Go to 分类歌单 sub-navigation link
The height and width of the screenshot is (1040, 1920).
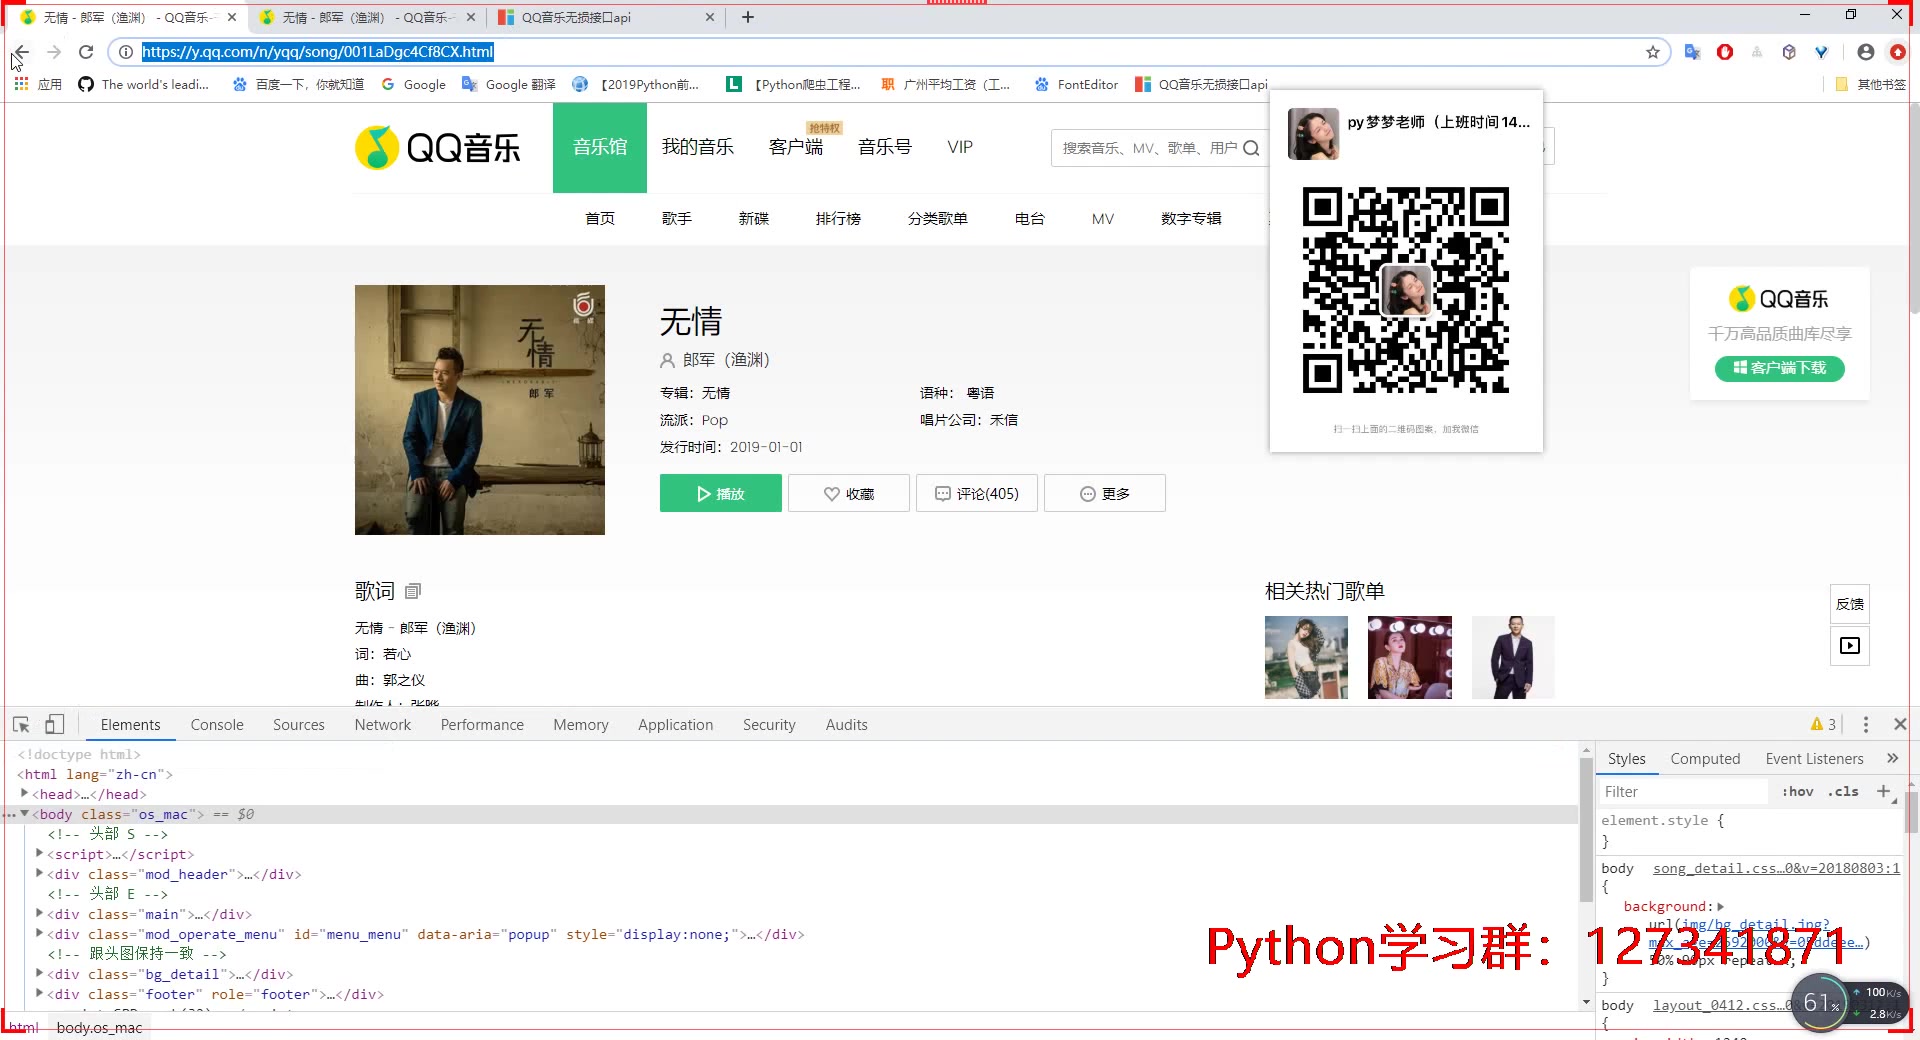click(x=938, y=218)
